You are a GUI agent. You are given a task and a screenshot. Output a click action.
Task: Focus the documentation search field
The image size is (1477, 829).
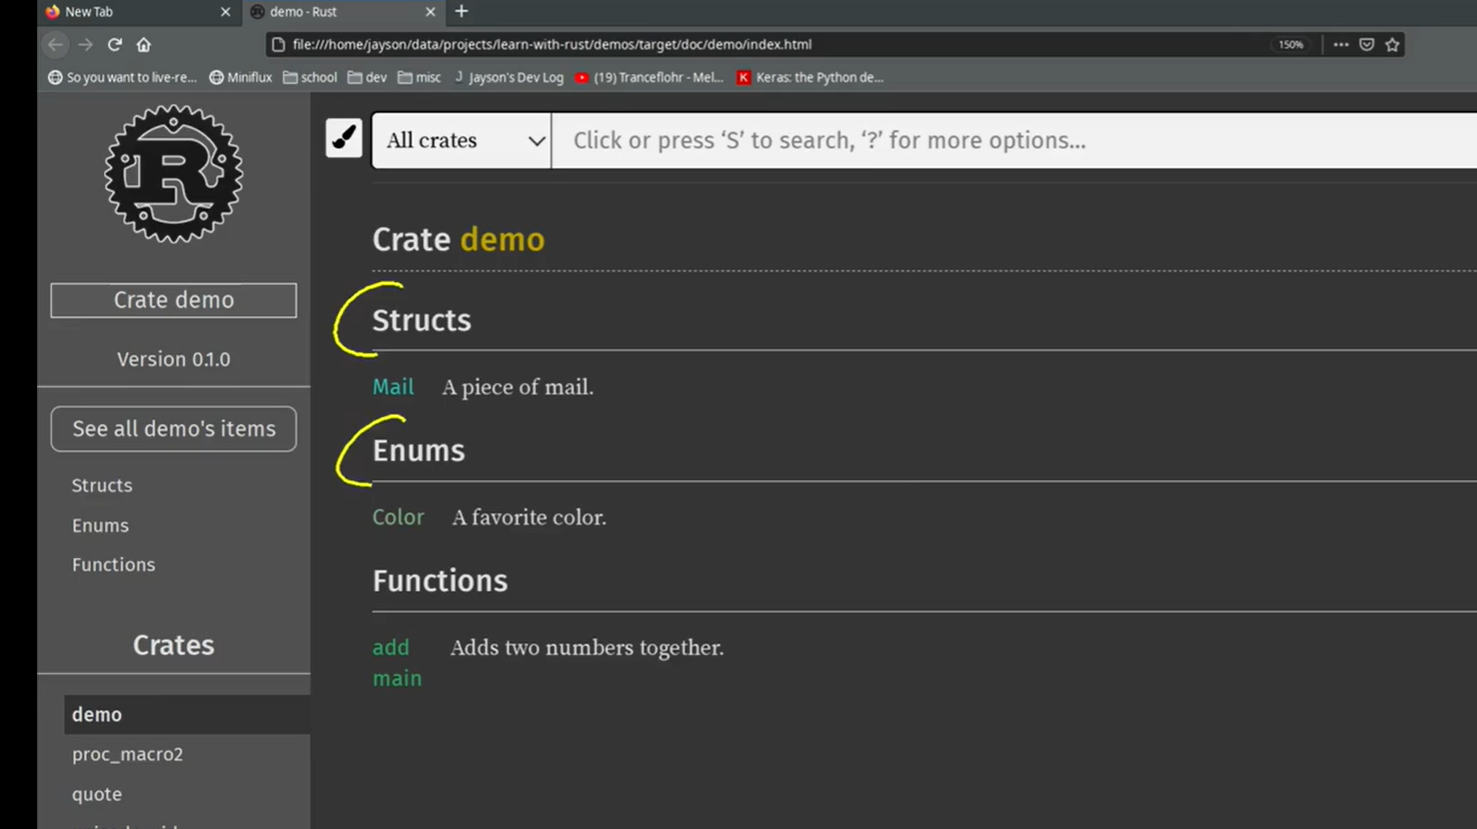(1010, 140)
